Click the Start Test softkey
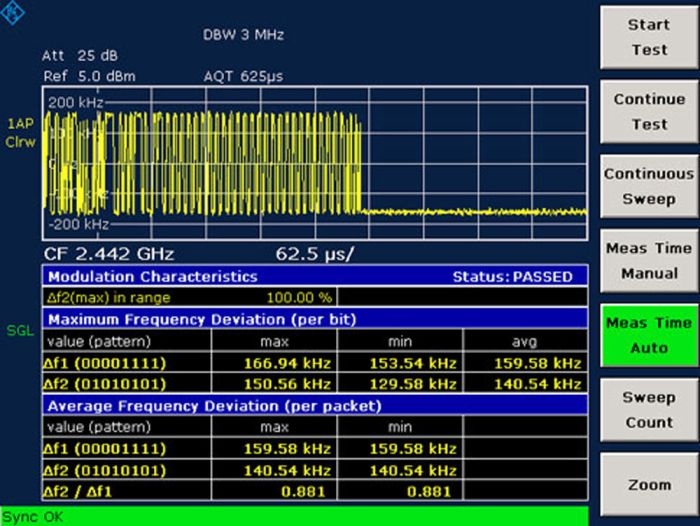This screenshot has width=700, height=526. [x=649, y=38]
